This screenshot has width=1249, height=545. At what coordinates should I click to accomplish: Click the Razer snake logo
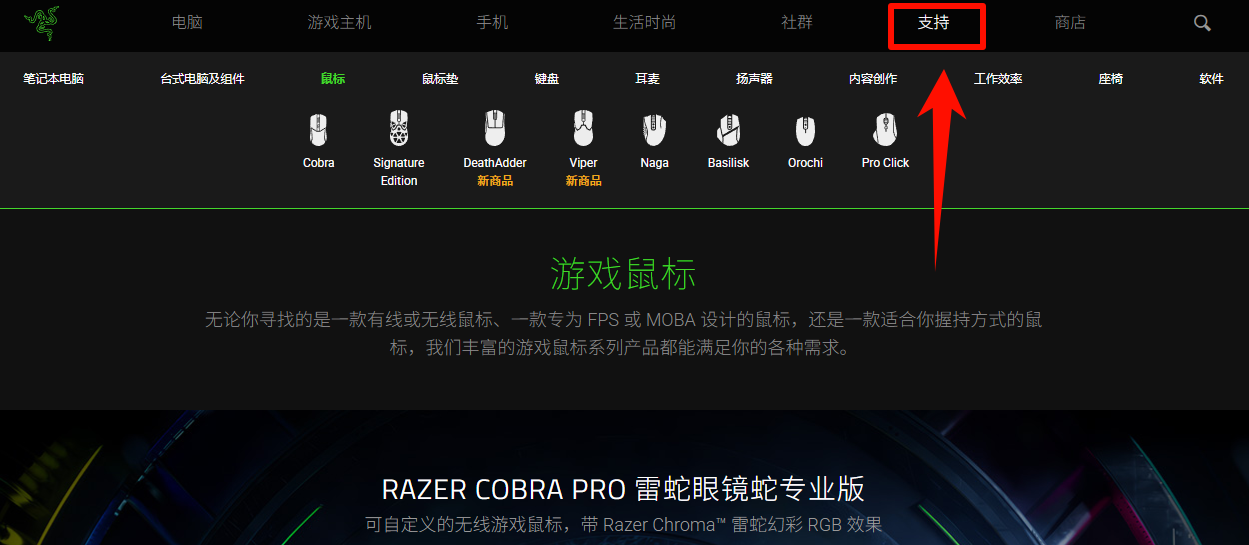click(x=43, y=22)
